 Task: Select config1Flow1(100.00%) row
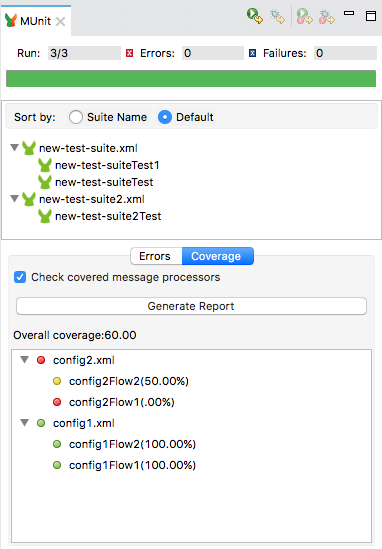pyautogui.click(x=132, y=465)
